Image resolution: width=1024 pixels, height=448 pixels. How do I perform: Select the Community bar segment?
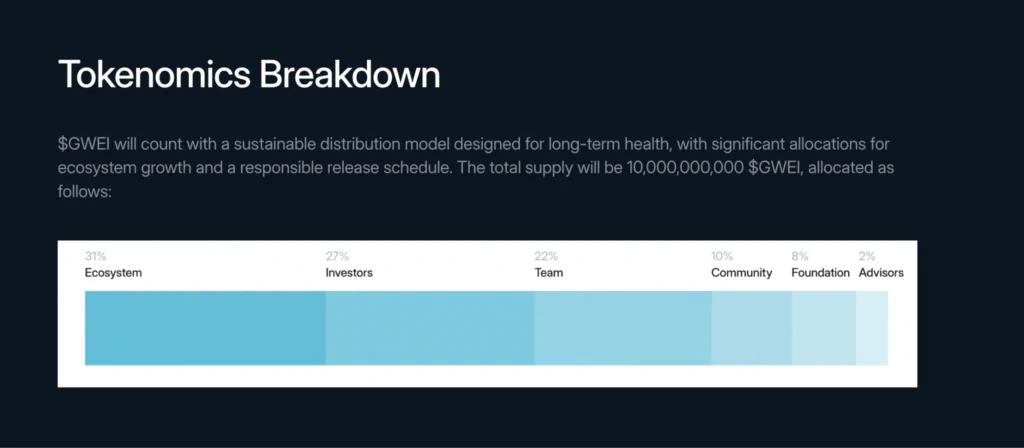[x=752, y=328]
